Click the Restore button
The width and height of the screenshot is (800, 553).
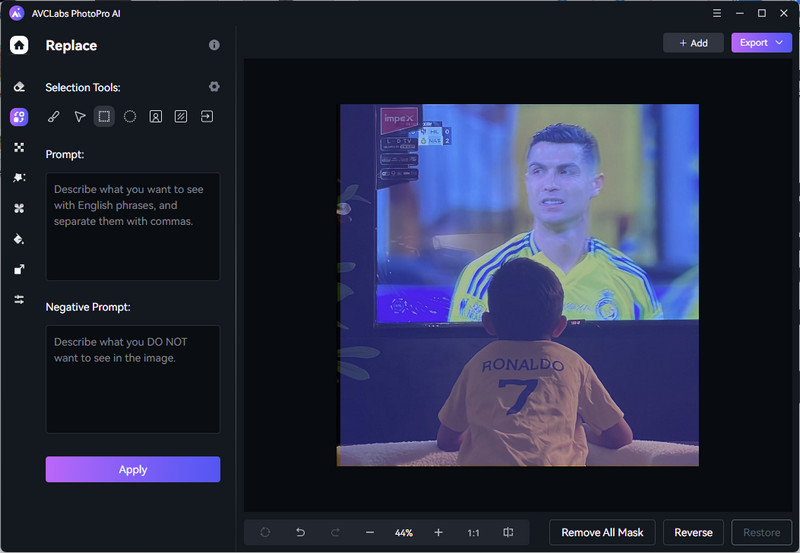click(761, 533)
